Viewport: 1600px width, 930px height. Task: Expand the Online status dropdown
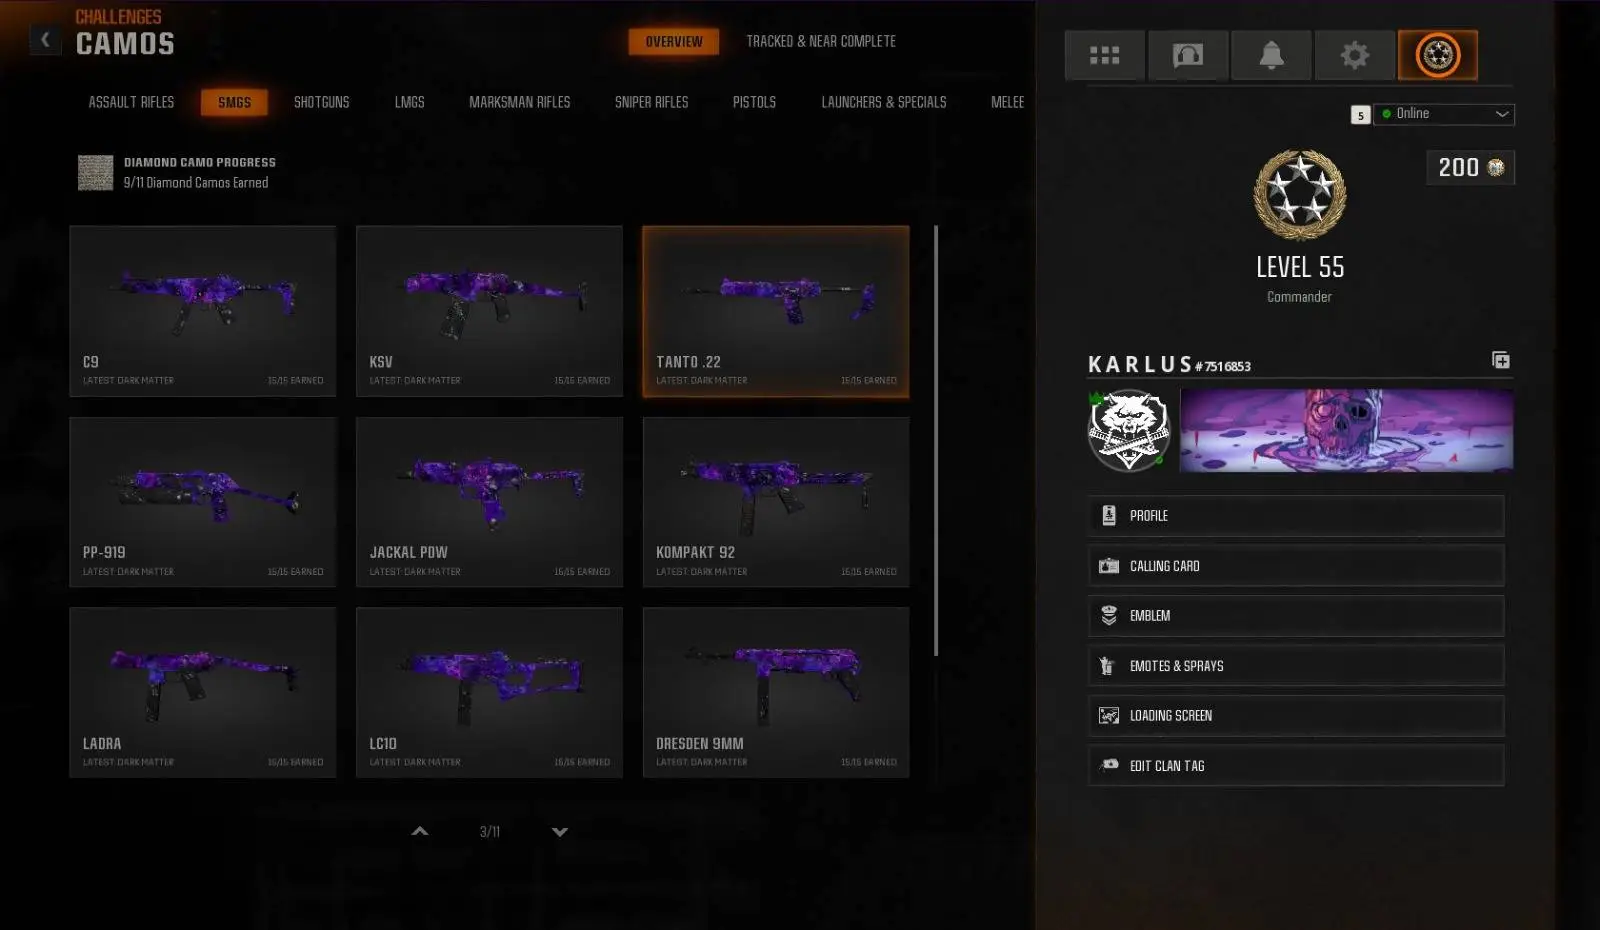point(1445,114)
